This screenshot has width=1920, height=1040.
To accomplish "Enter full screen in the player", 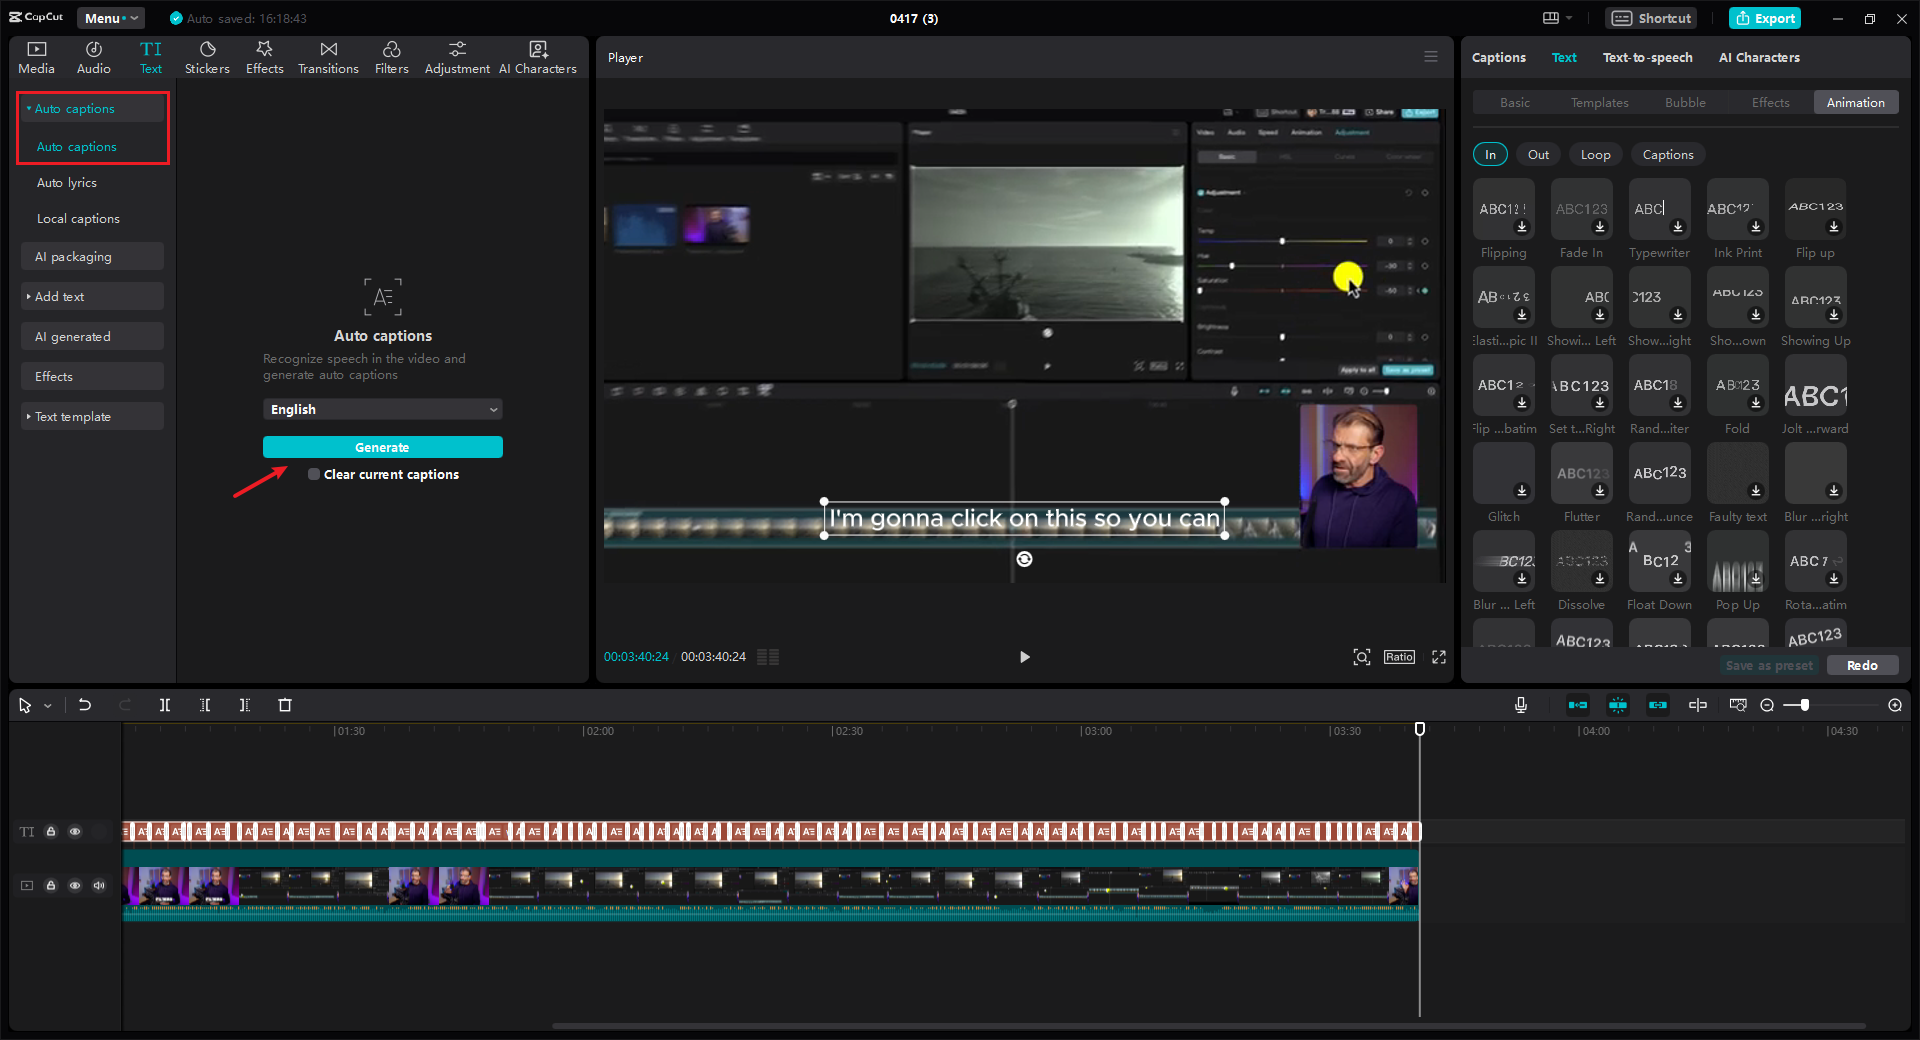I will 1438,657.
